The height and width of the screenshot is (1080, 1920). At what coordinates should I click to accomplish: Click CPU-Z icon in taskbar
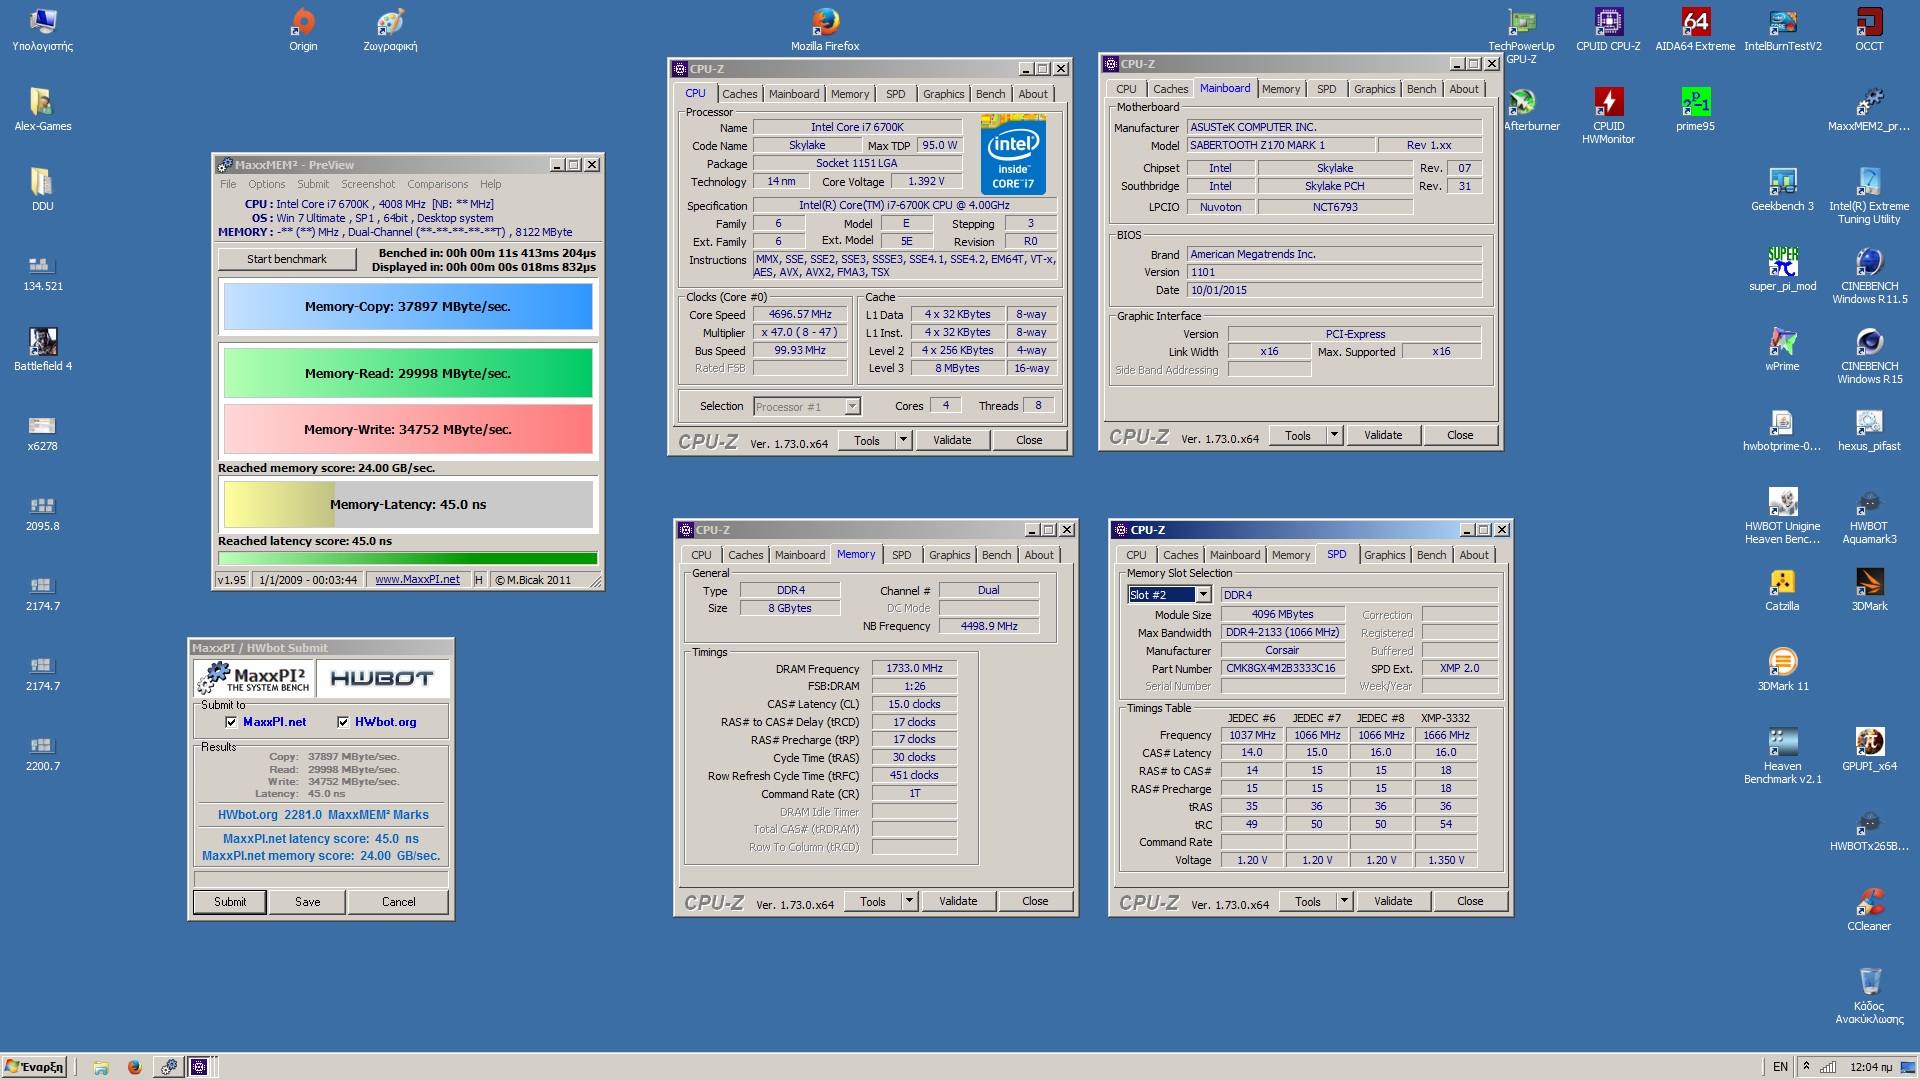[x=199, y=1067]
